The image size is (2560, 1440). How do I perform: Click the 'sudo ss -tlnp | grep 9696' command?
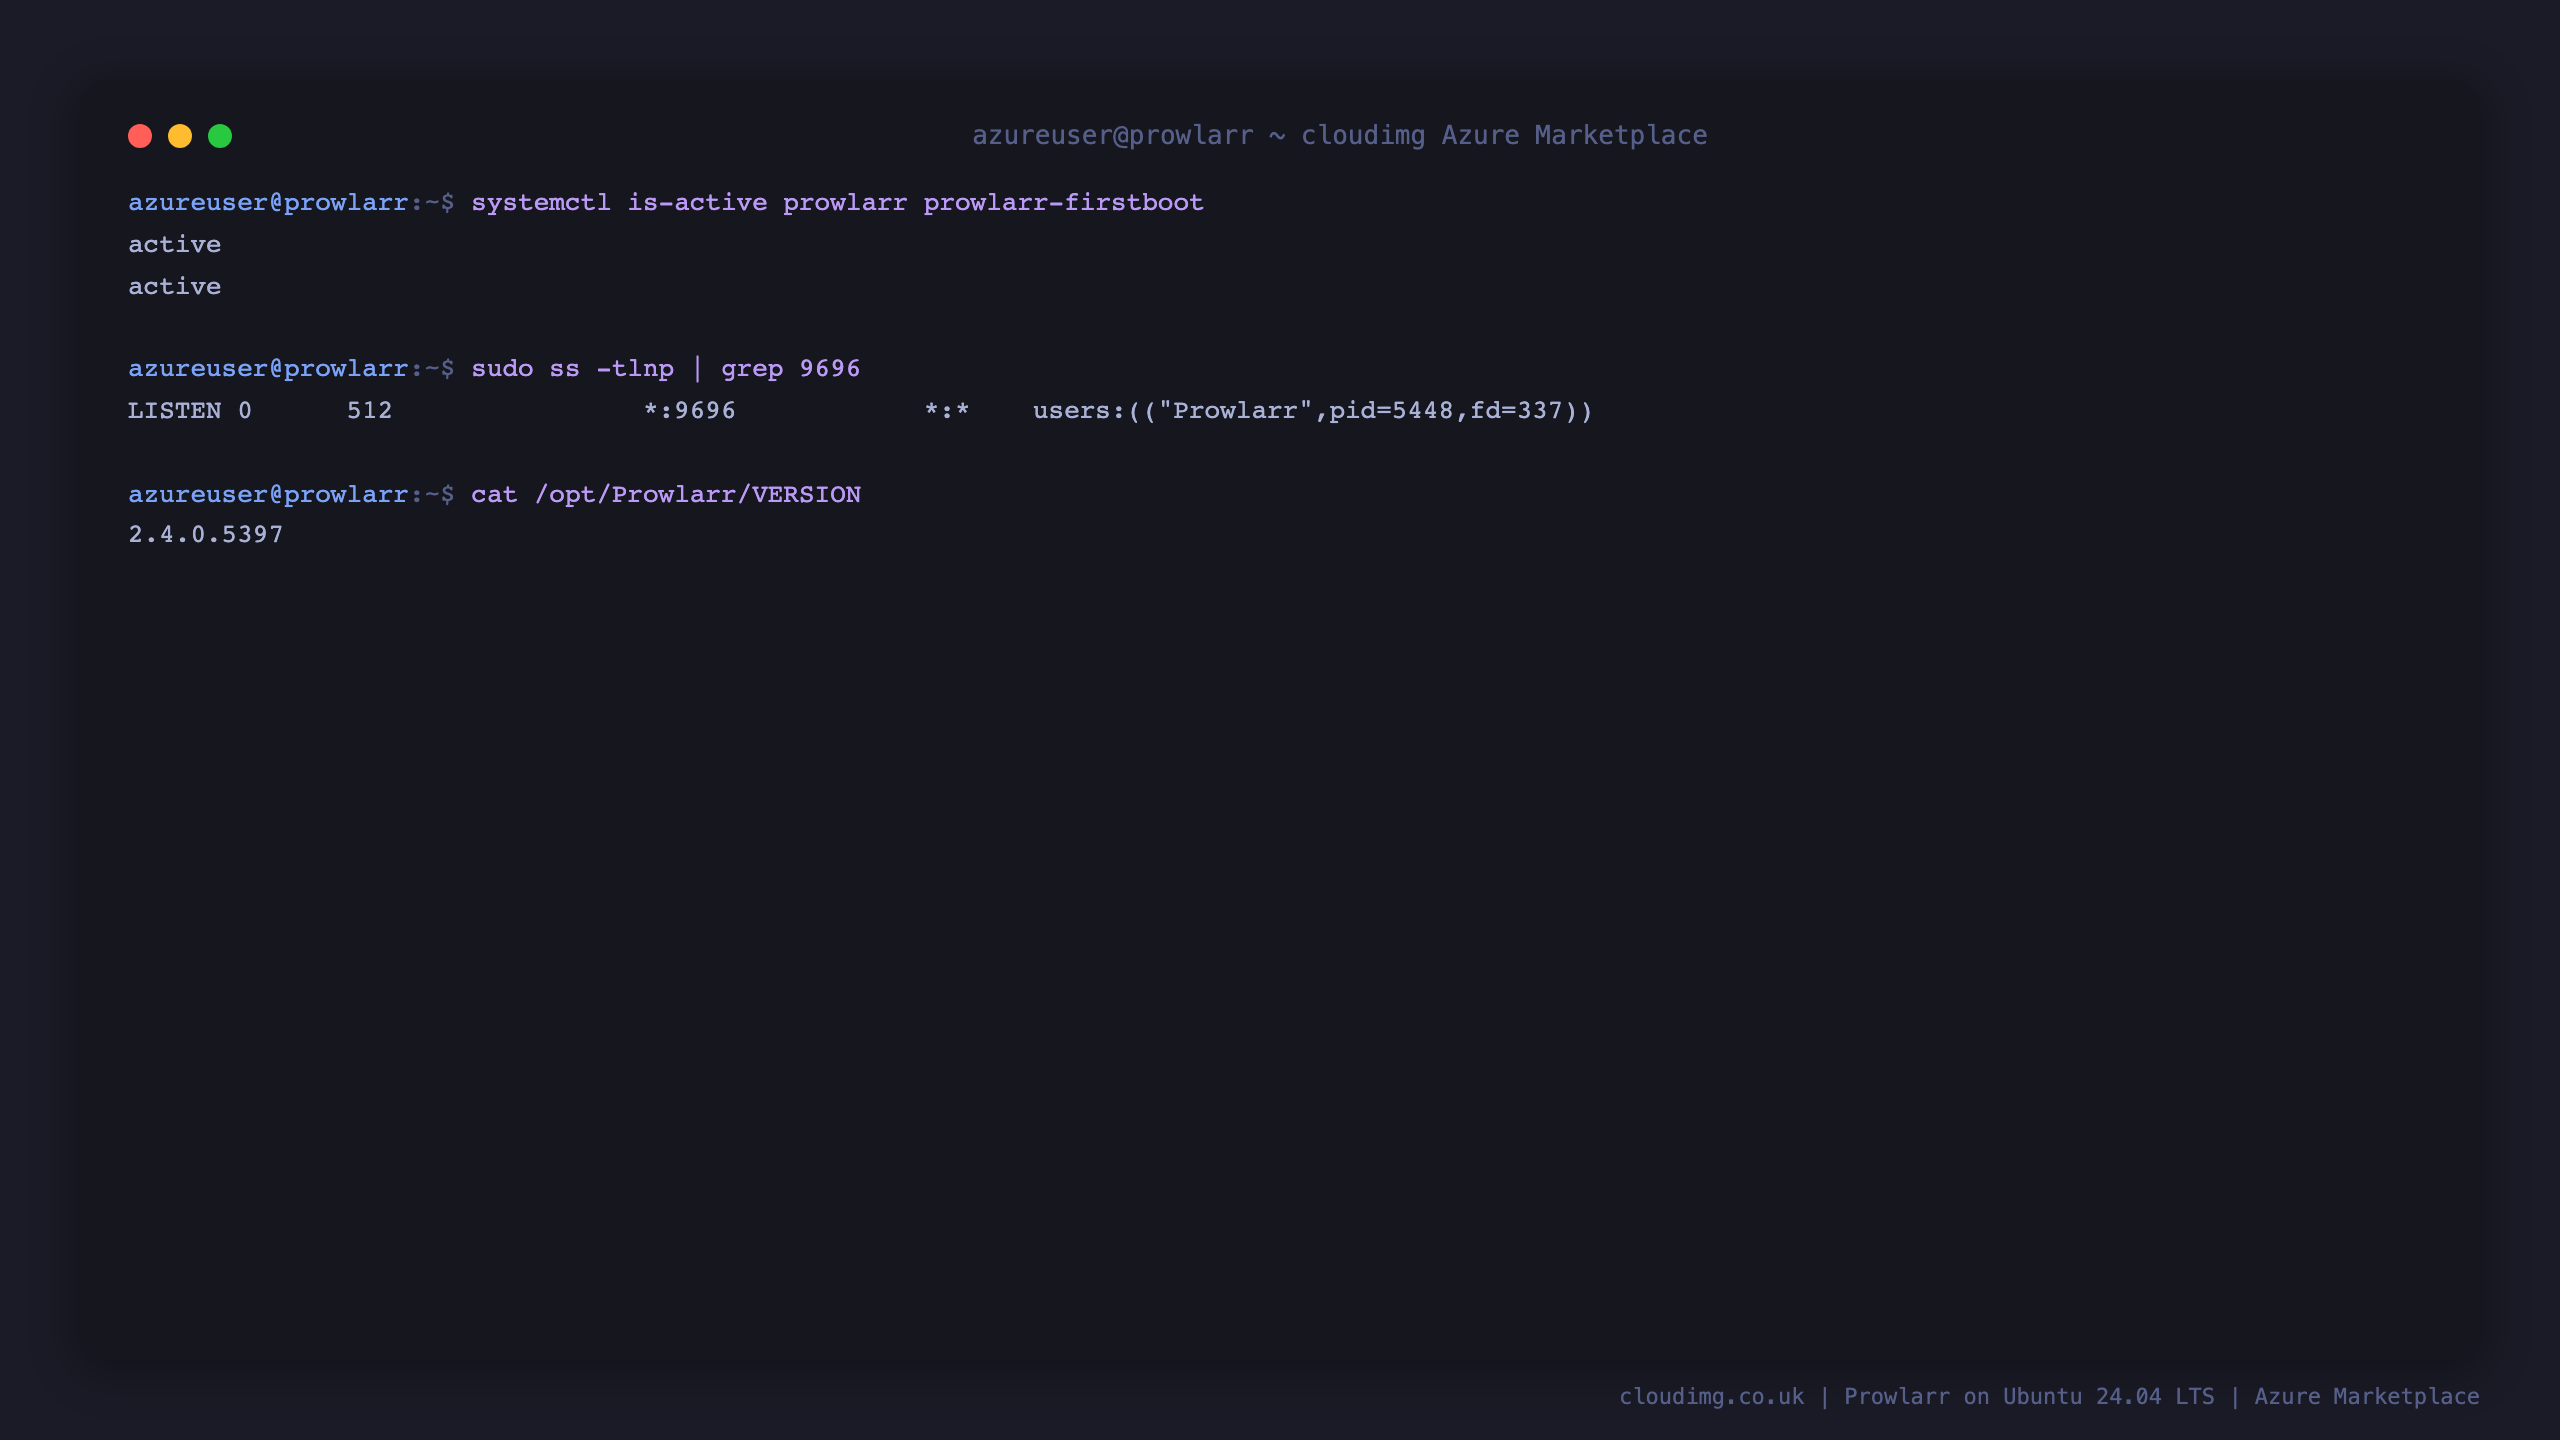(665, 369)
